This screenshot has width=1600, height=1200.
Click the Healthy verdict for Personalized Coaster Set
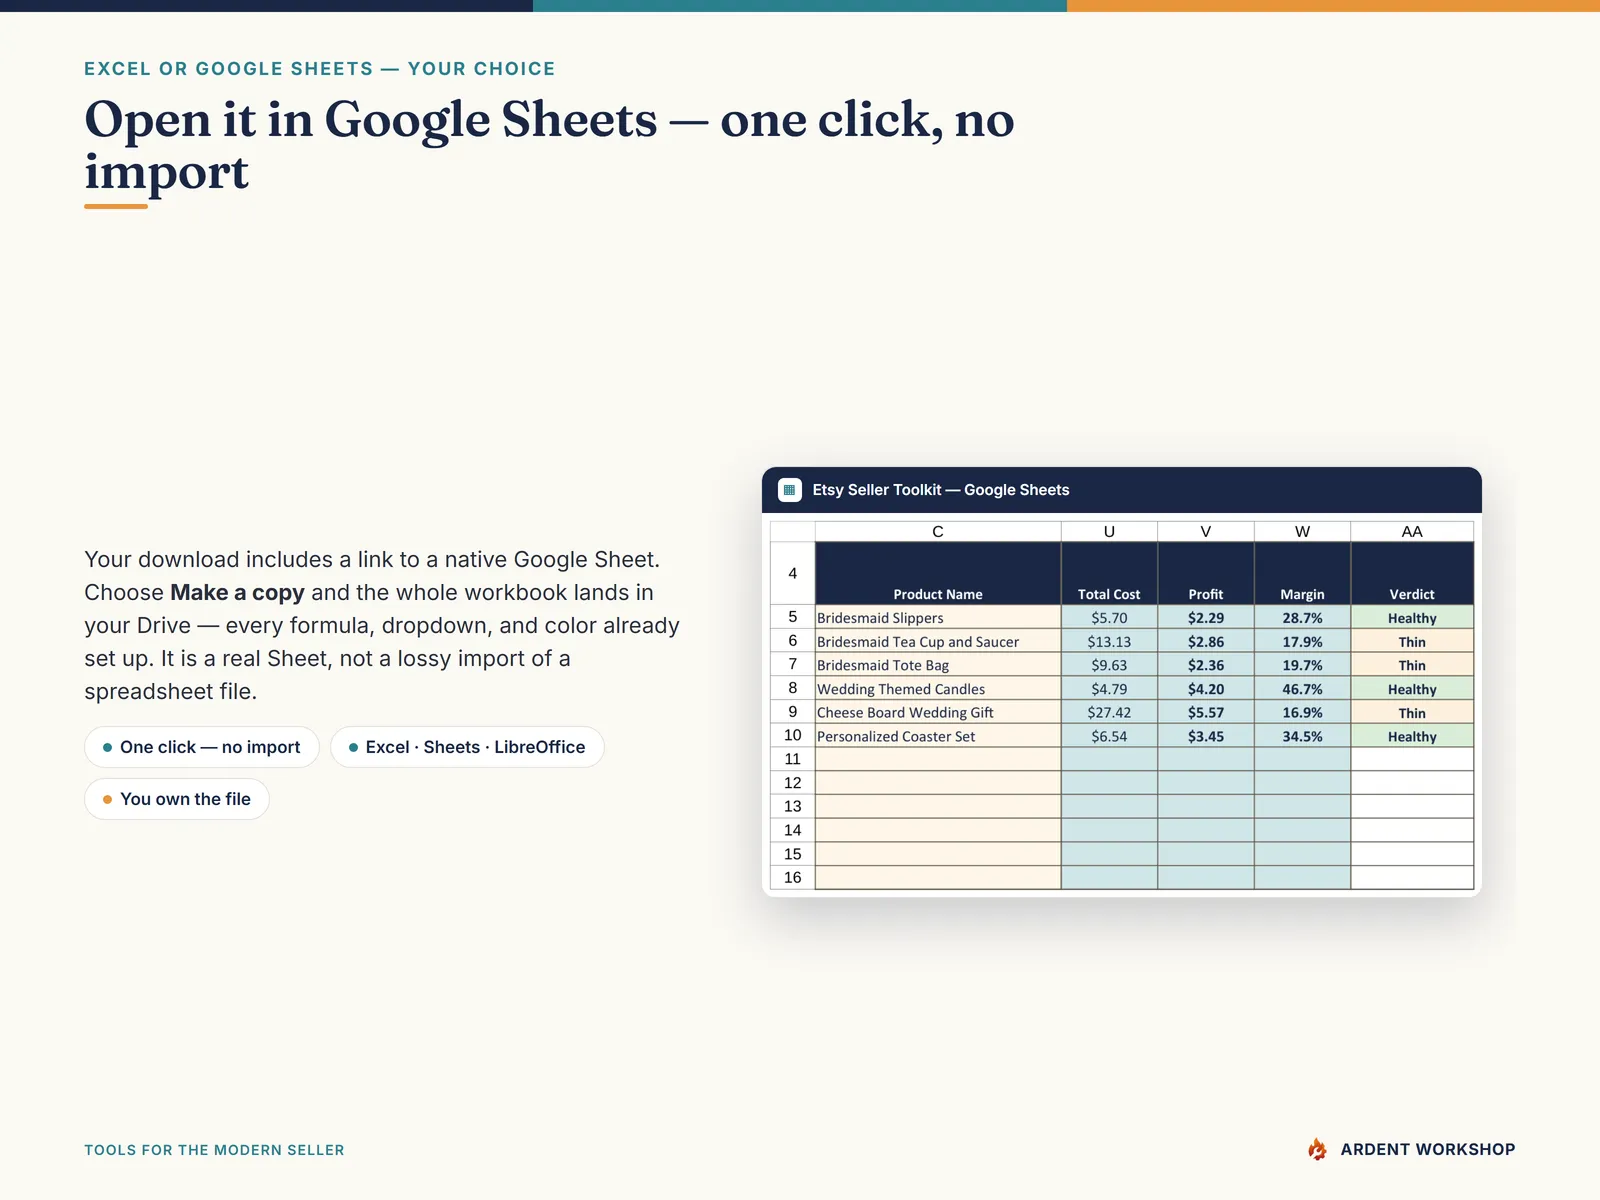1412,736
